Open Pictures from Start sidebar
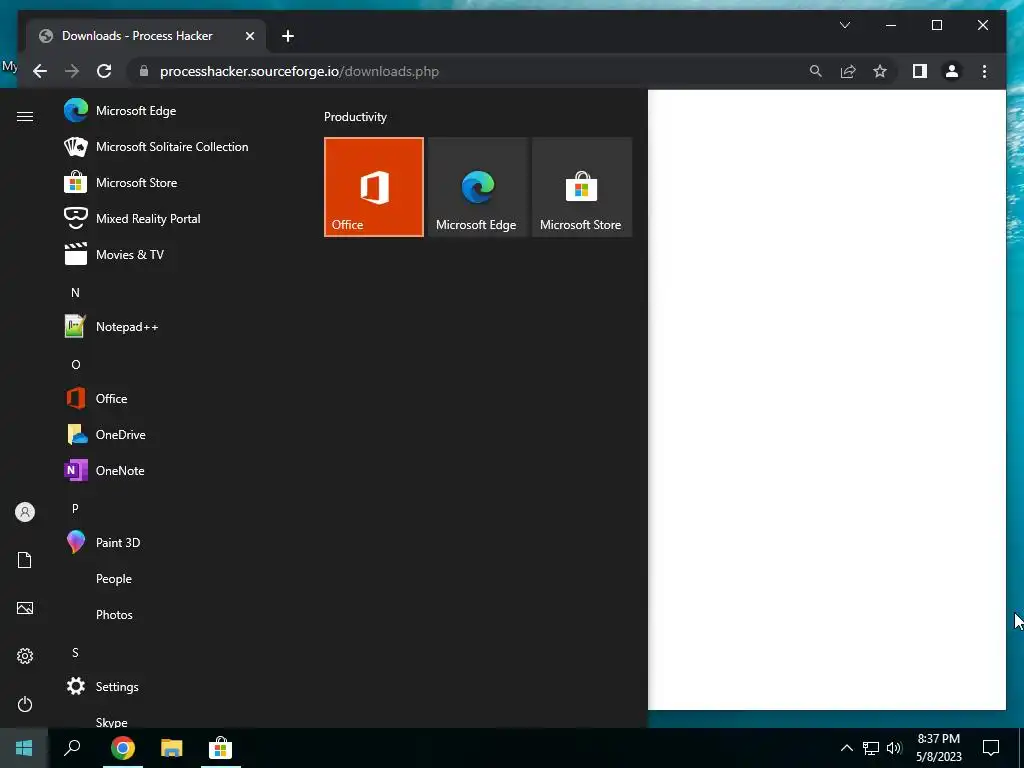The width and height of the screenshot is (1024, 768). pyautogui.click(x=25, y=608)
